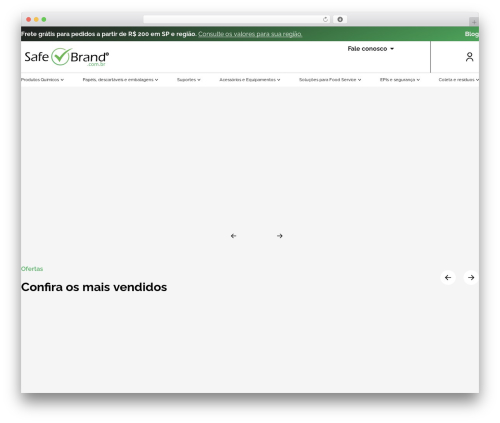Expand Acessórios e Equipamentos menu

coord(250,80)
